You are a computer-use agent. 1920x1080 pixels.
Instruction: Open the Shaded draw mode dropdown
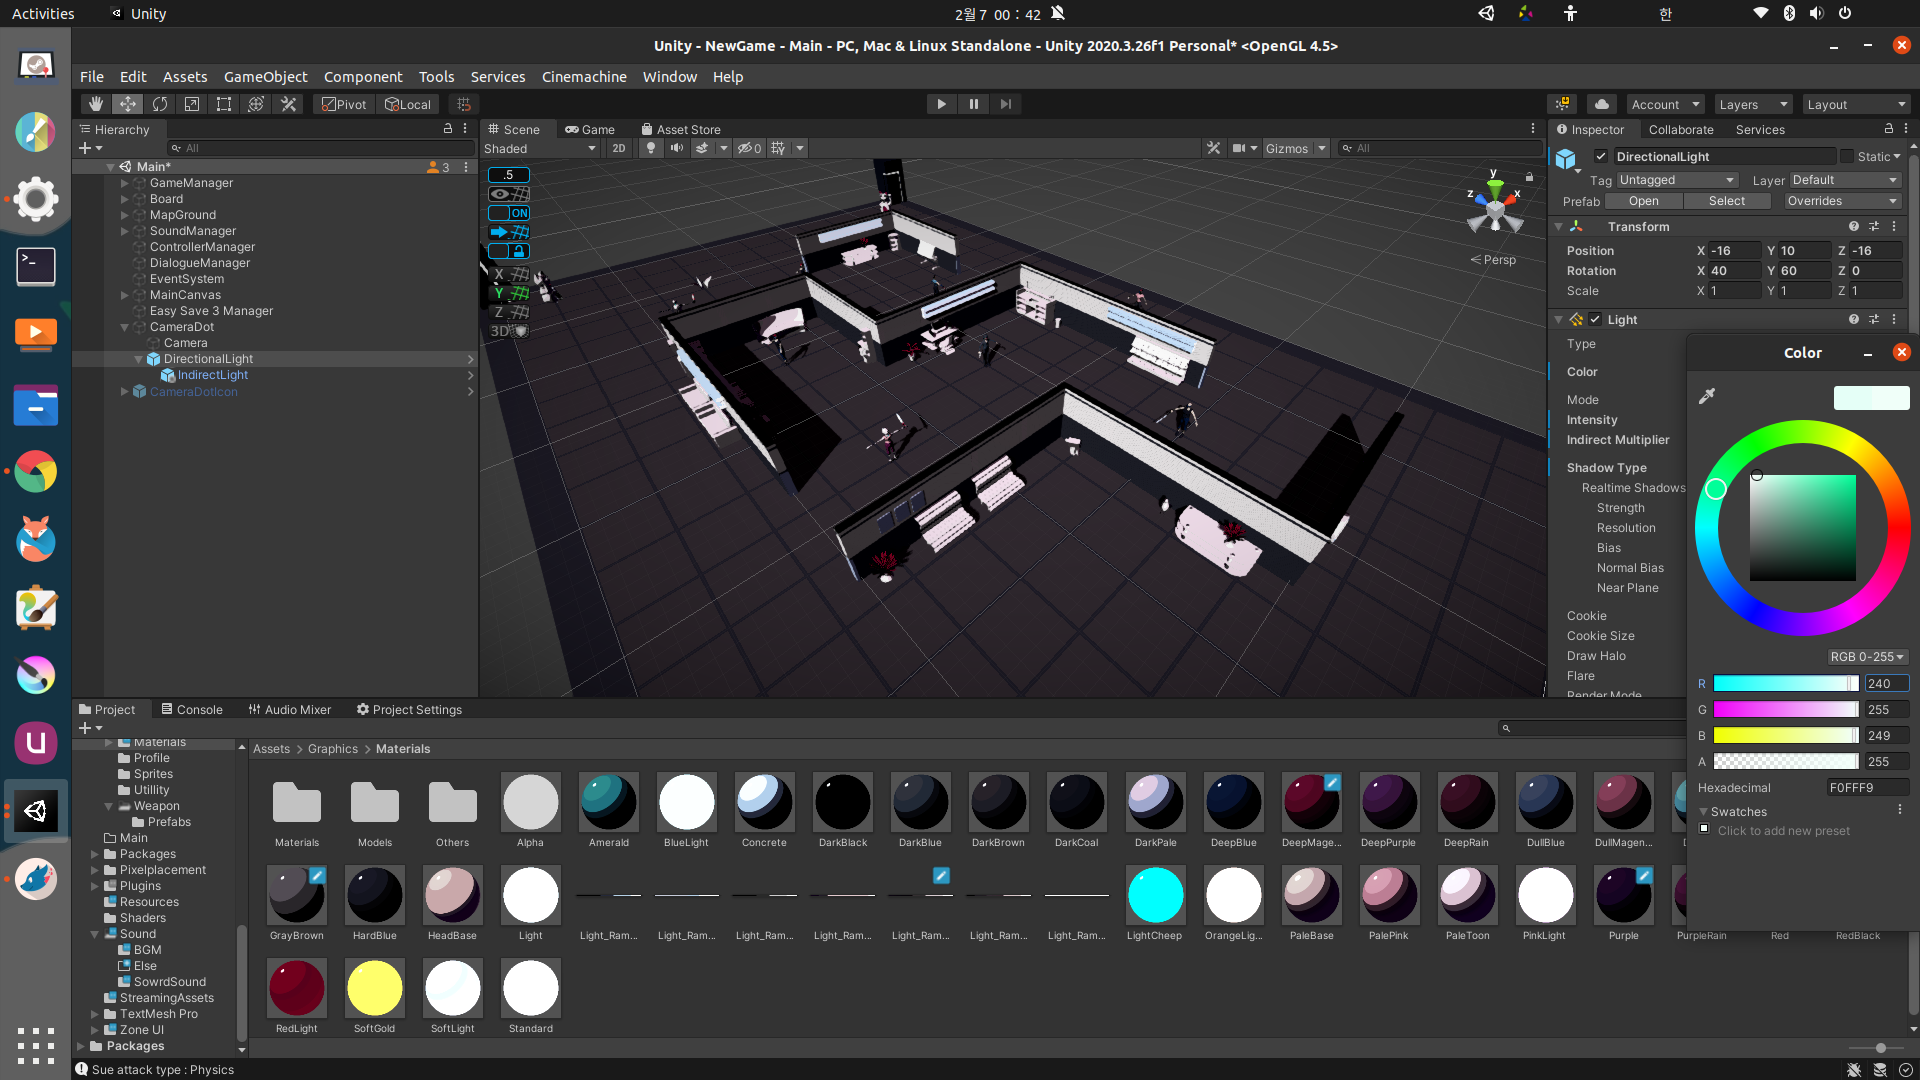540,148
